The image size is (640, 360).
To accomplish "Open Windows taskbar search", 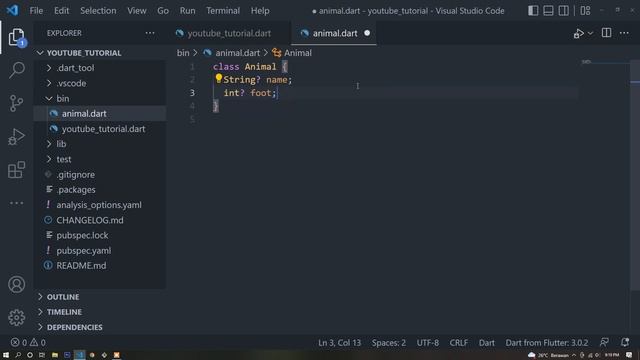I will (x=18, y=355).
